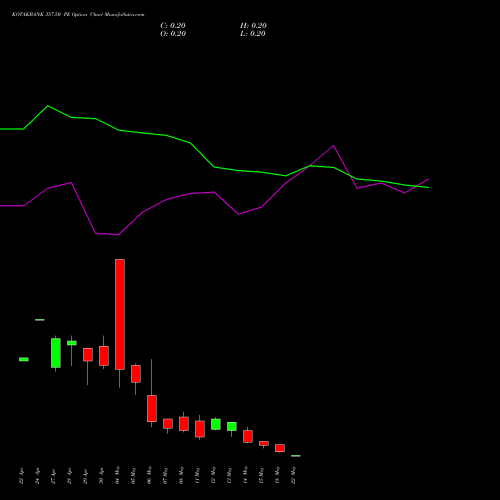Image resolution: width=500 pixels, height=500 pixels.
Task: Select the red candle for 11 May
Action: coord(200,429)
